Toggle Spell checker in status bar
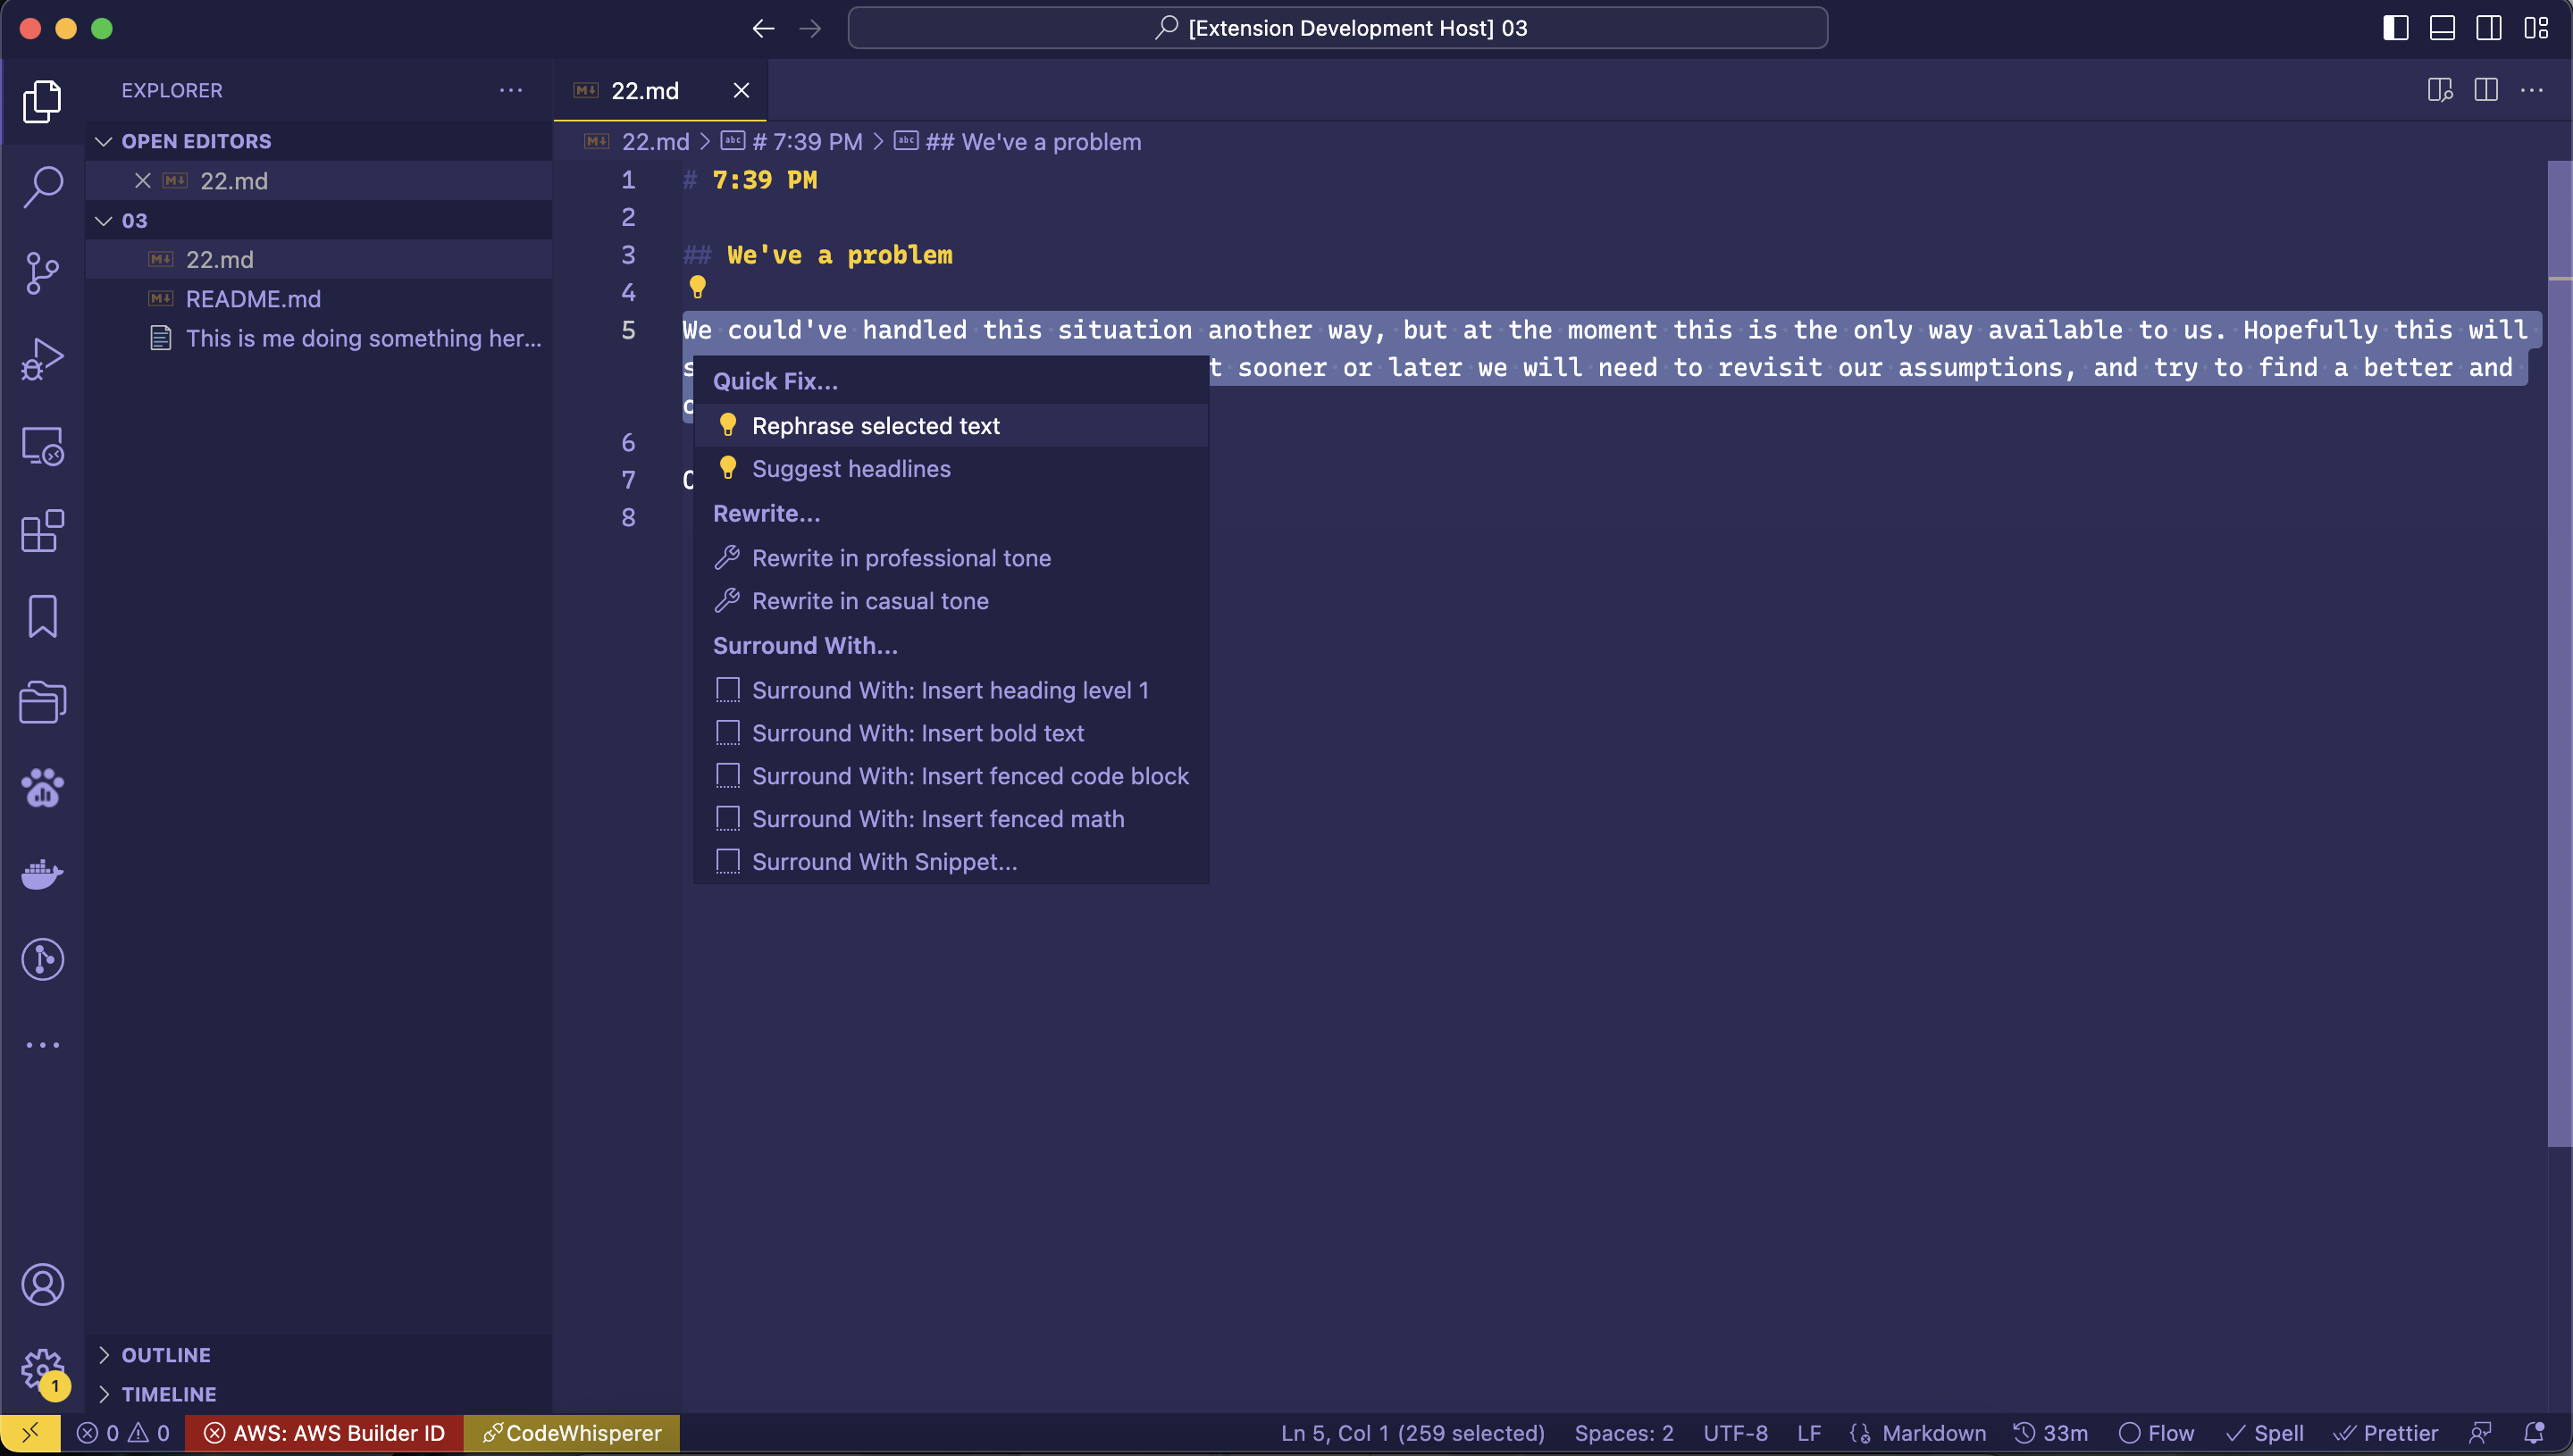The height and width of the screenshot is (1456, 2573). click(2265, 1433)
